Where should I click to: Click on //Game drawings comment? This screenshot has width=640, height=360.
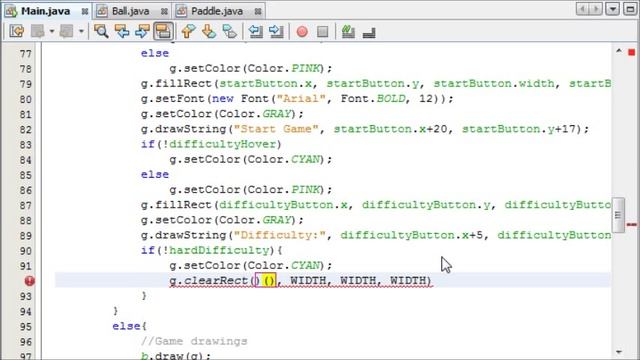click(x=194, y=341)
